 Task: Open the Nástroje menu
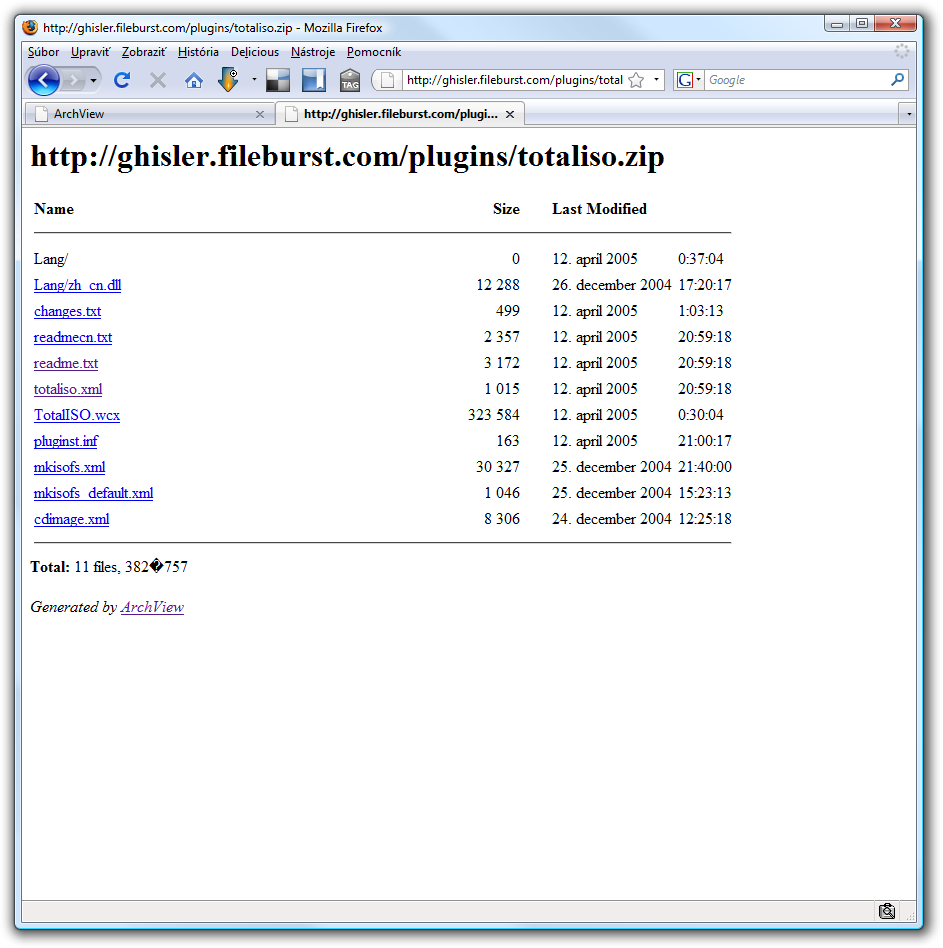pos(313,52)
